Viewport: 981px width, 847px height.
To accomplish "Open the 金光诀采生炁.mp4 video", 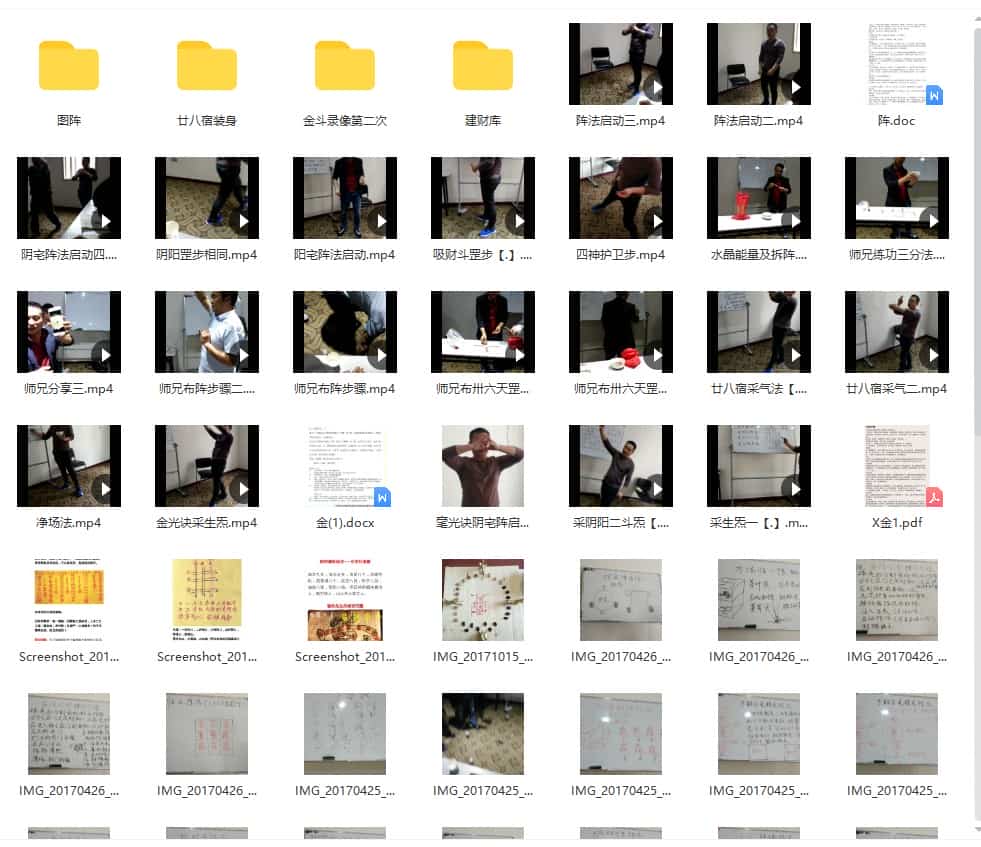I will (x=207, y=467).
